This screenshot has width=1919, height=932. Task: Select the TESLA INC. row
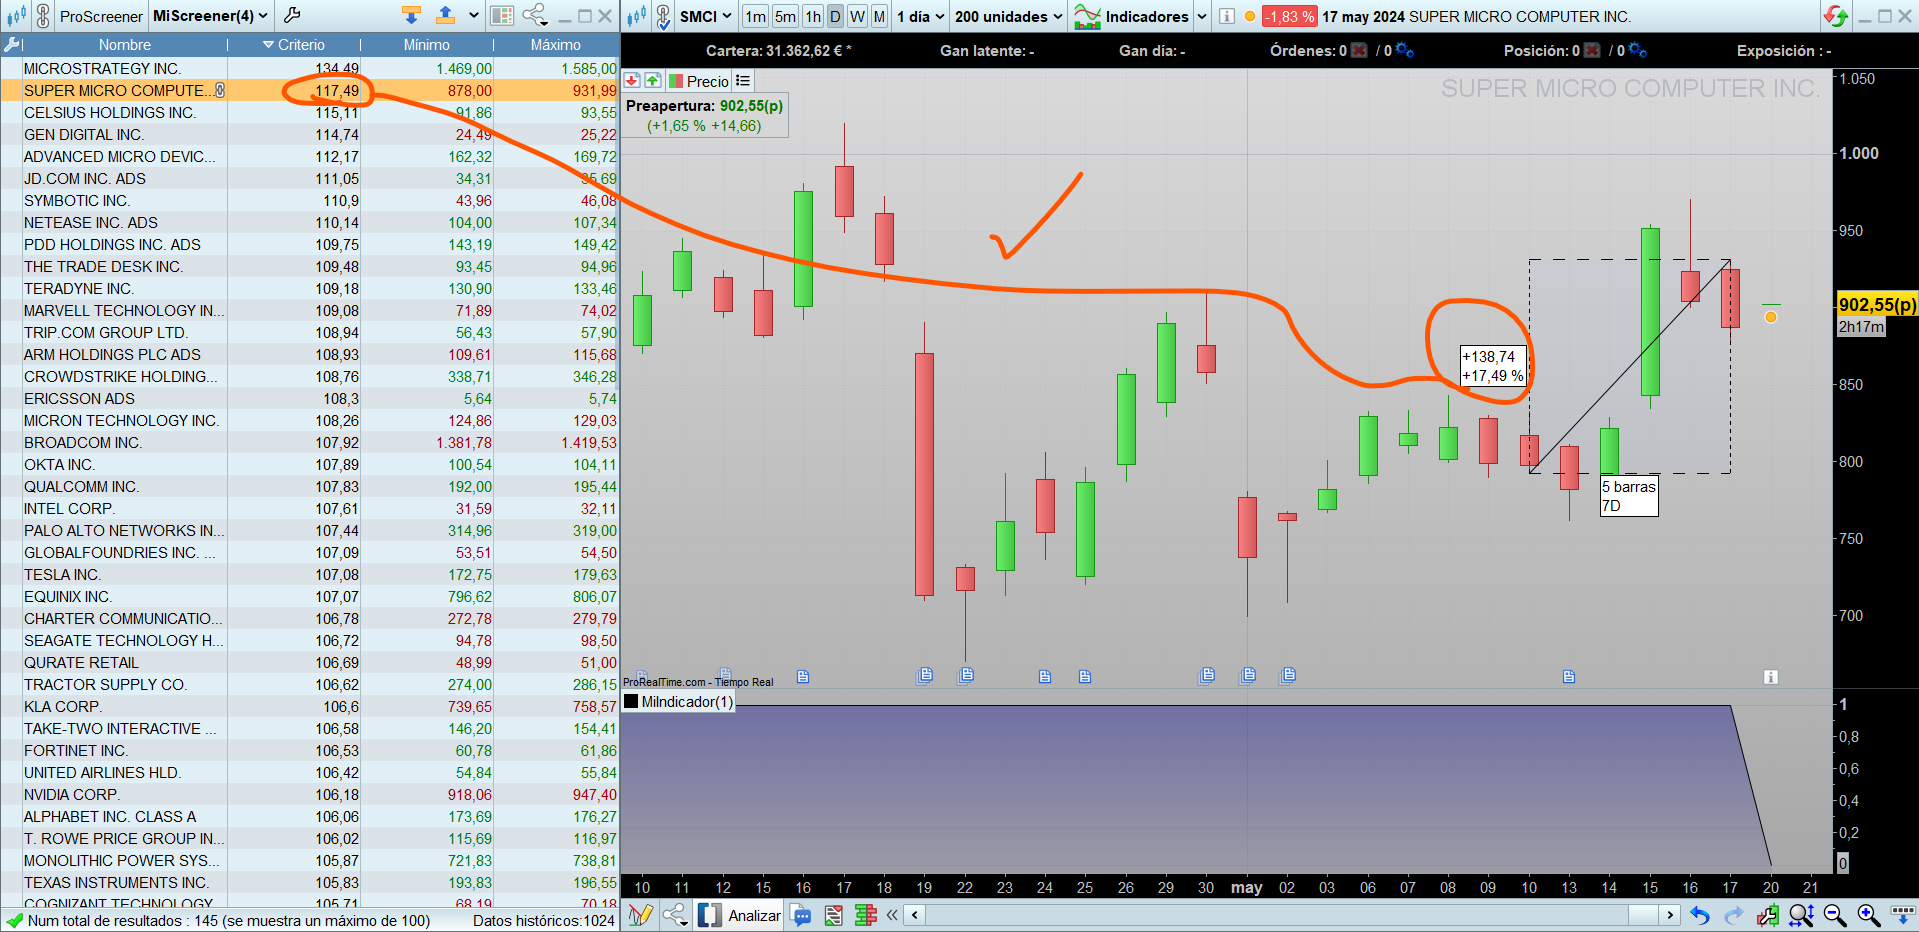310,575
